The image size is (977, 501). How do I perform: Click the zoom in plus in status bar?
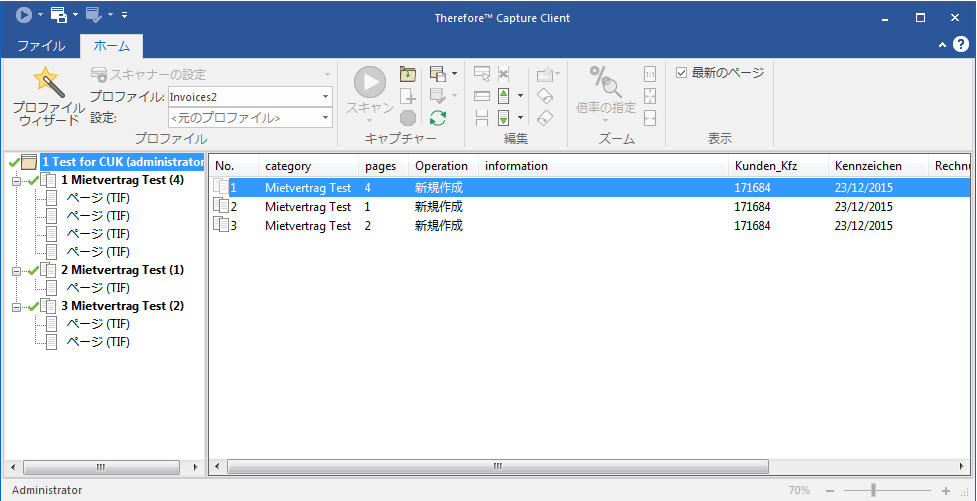tap(946, 490)
